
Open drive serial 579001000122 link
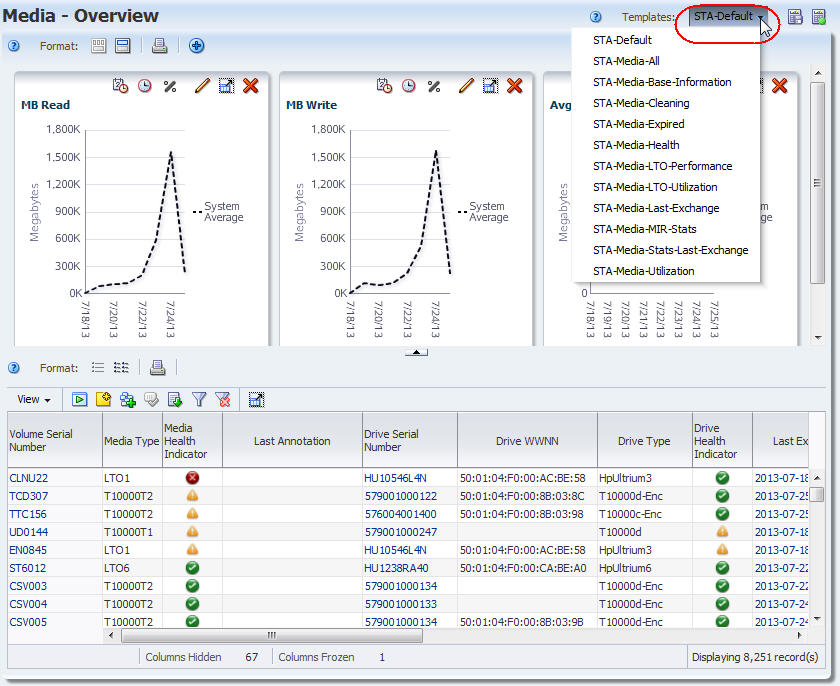(401, 496)
